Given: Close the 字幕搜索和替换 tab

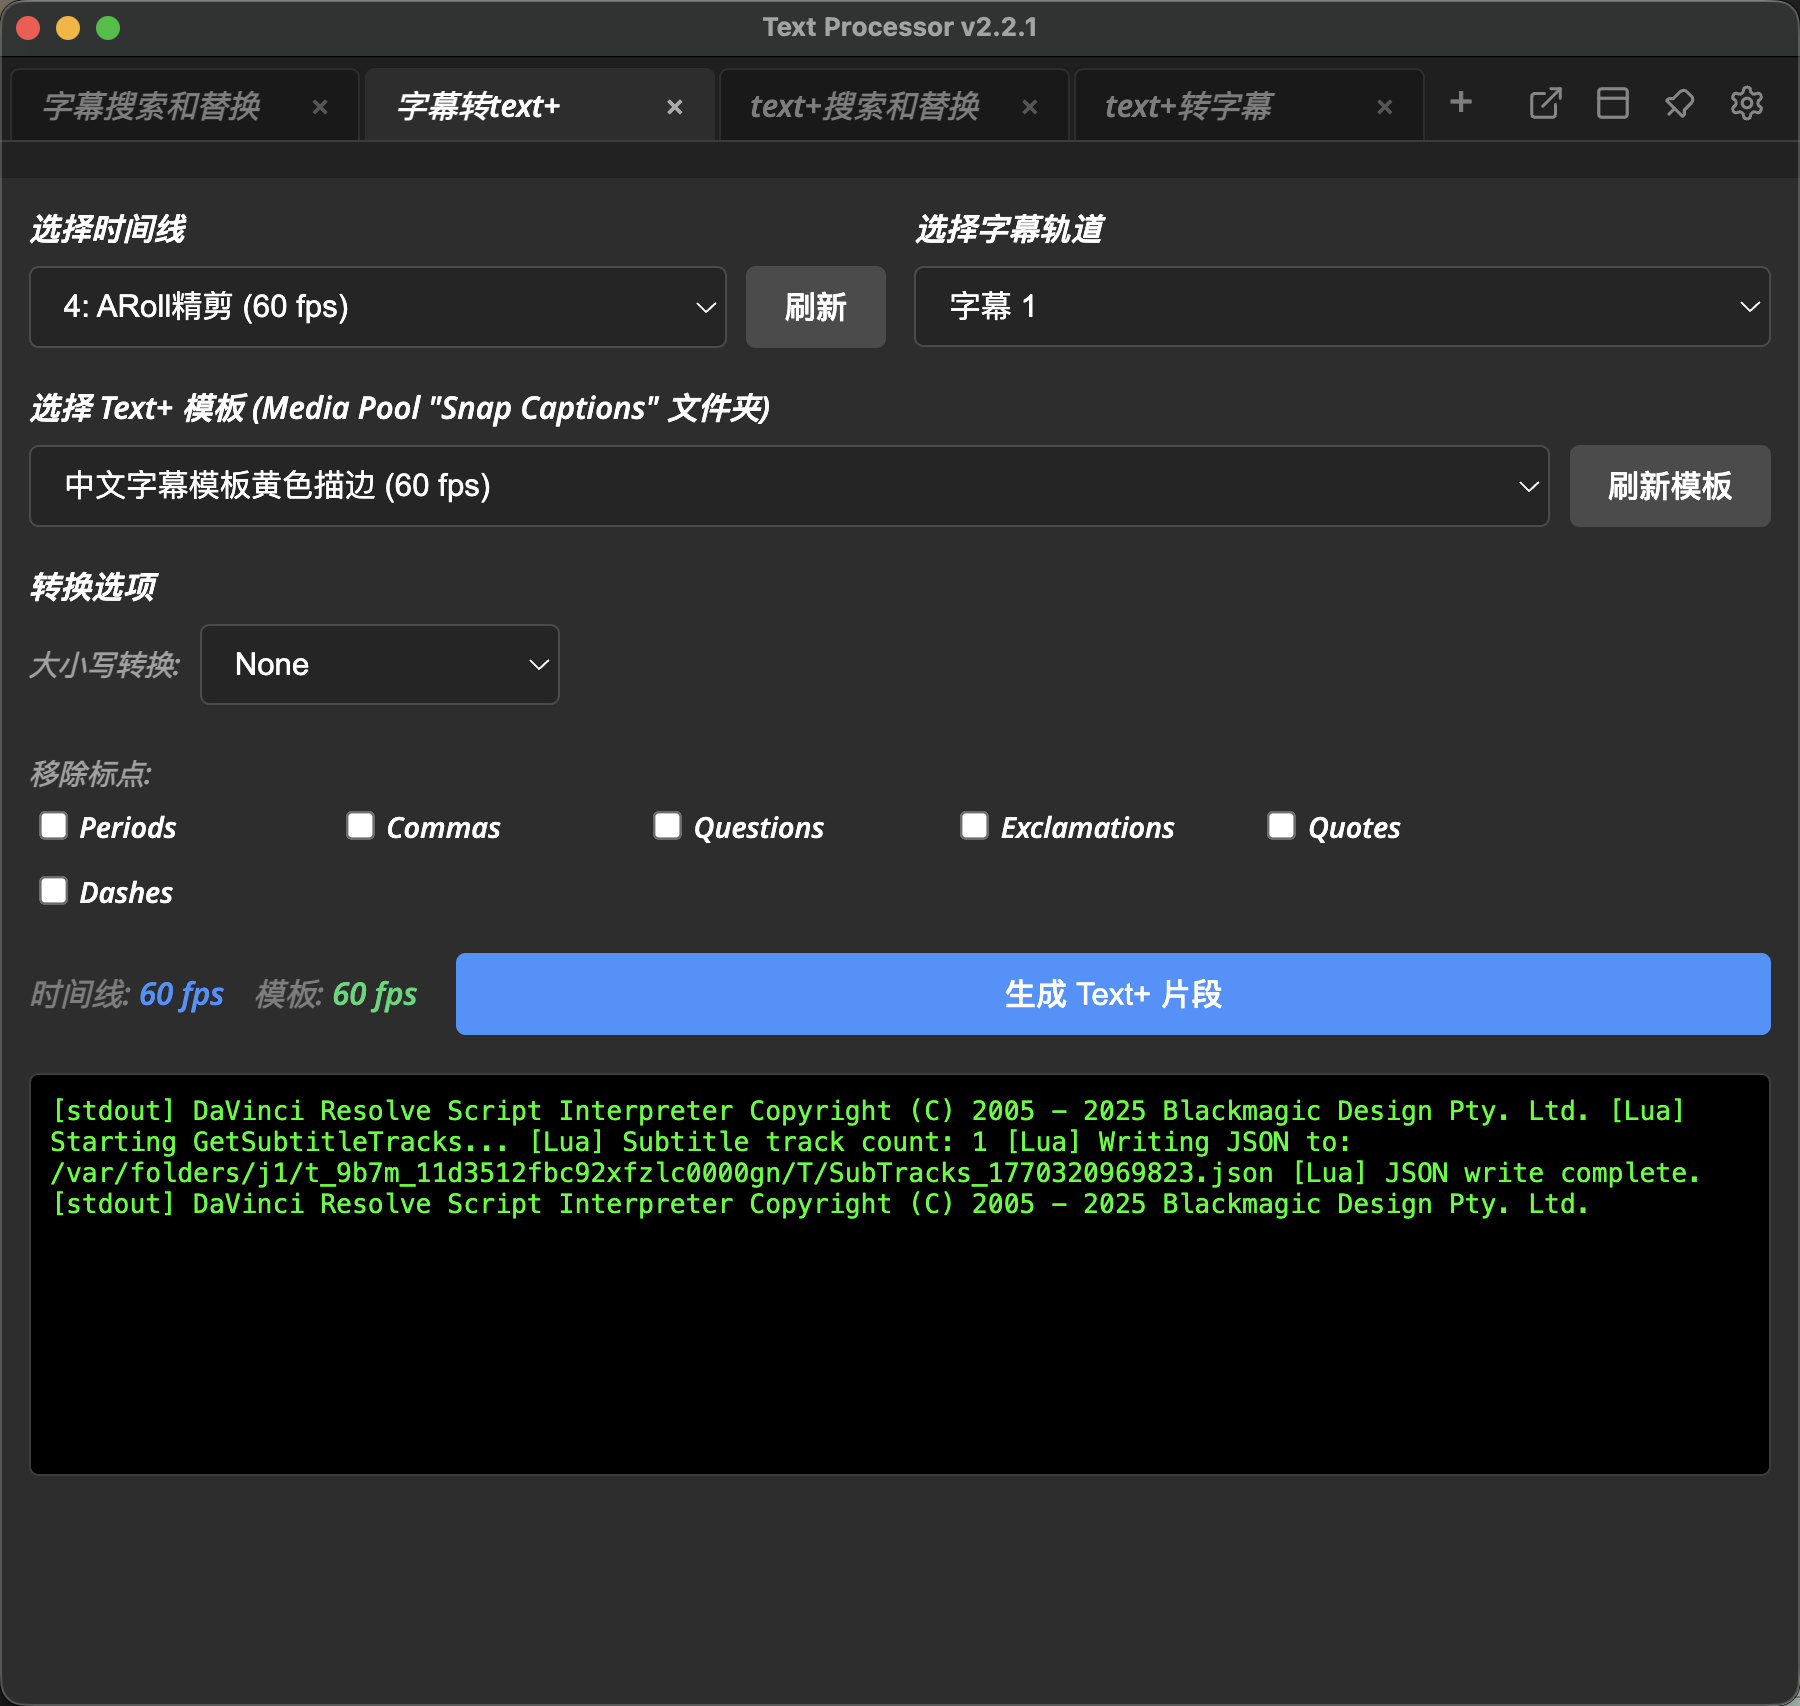Looking at the screenshot, I should coord(320,107).
